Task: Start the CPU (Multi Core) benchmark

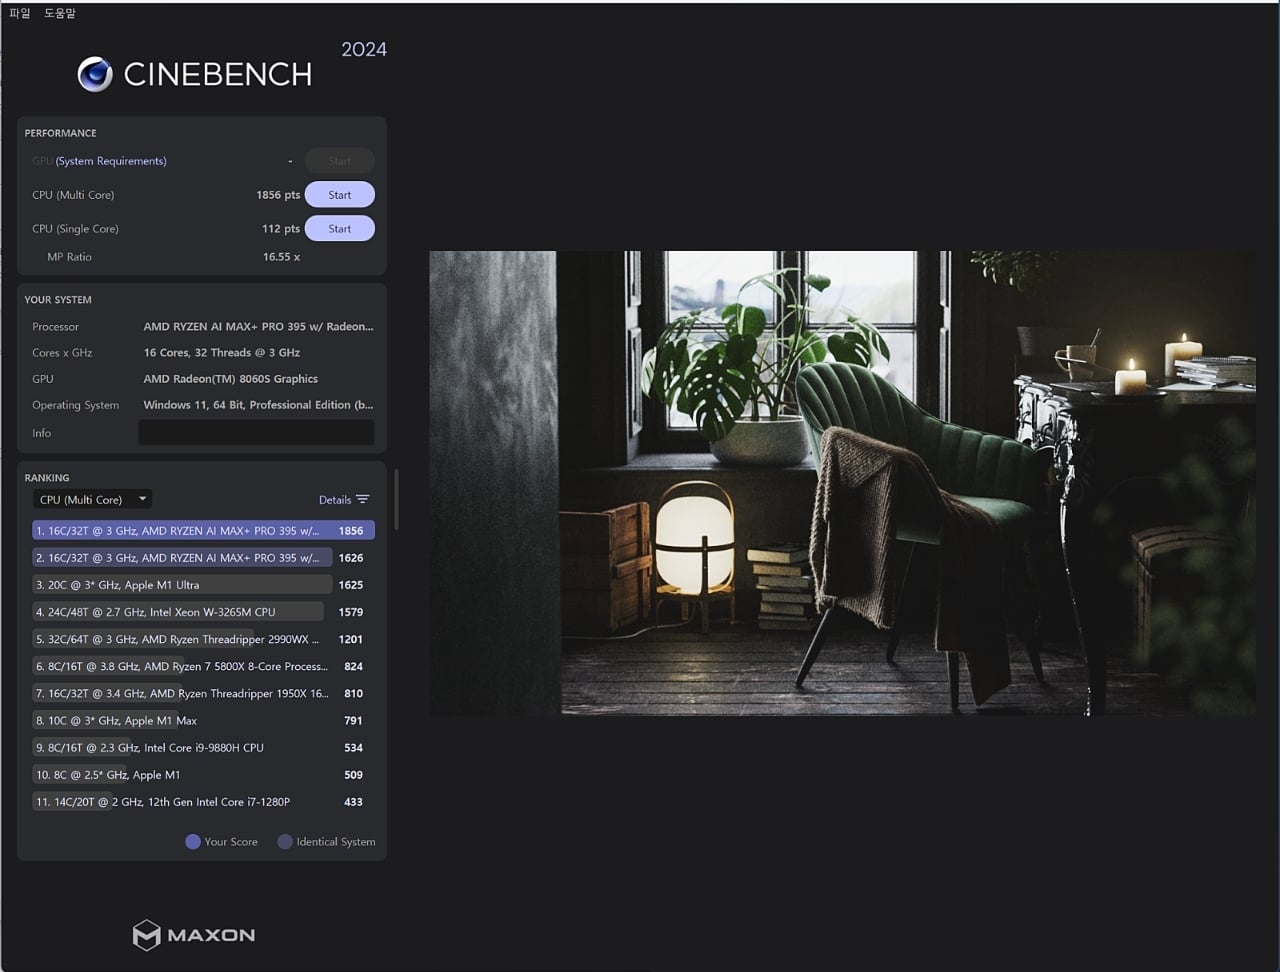Action: (340, 195)
